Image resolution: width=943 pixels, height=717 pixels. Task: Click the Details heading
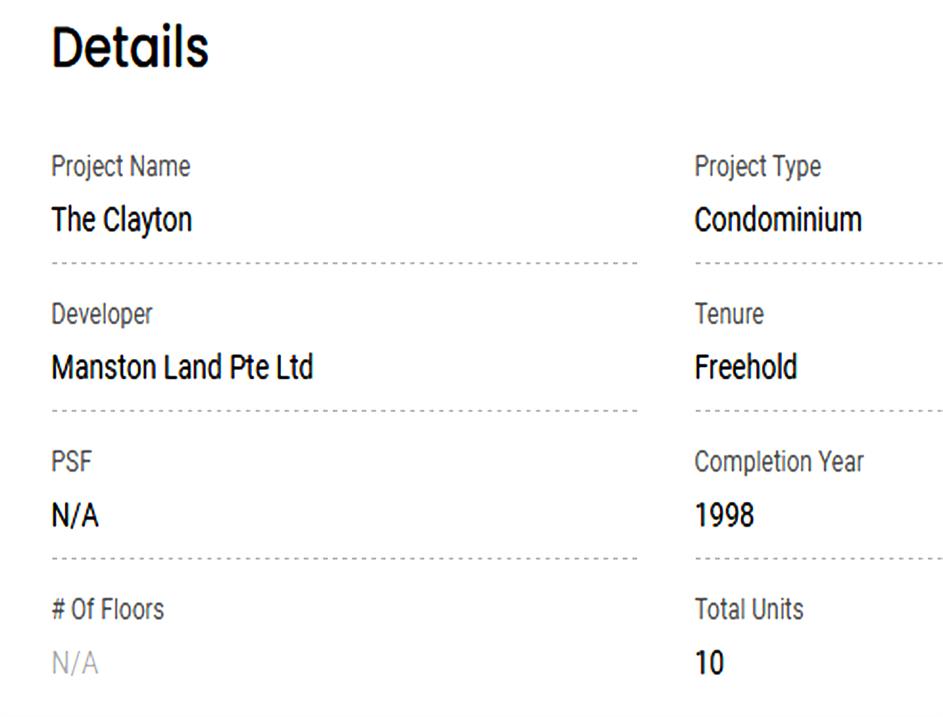click(130, 48)
